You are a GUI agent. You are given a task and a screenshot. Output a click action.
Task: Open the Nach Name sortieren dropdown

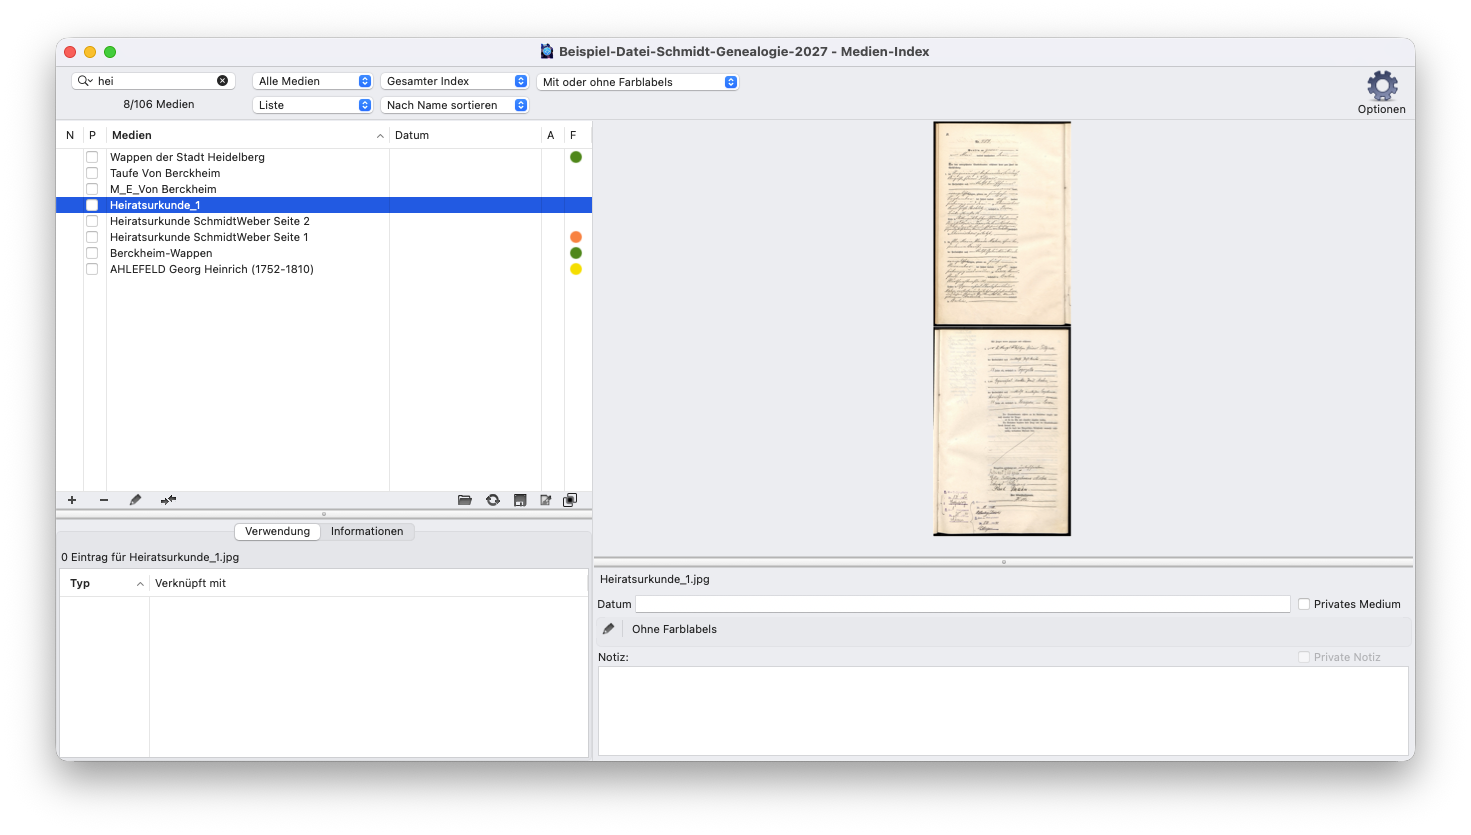tap(455, 105)
